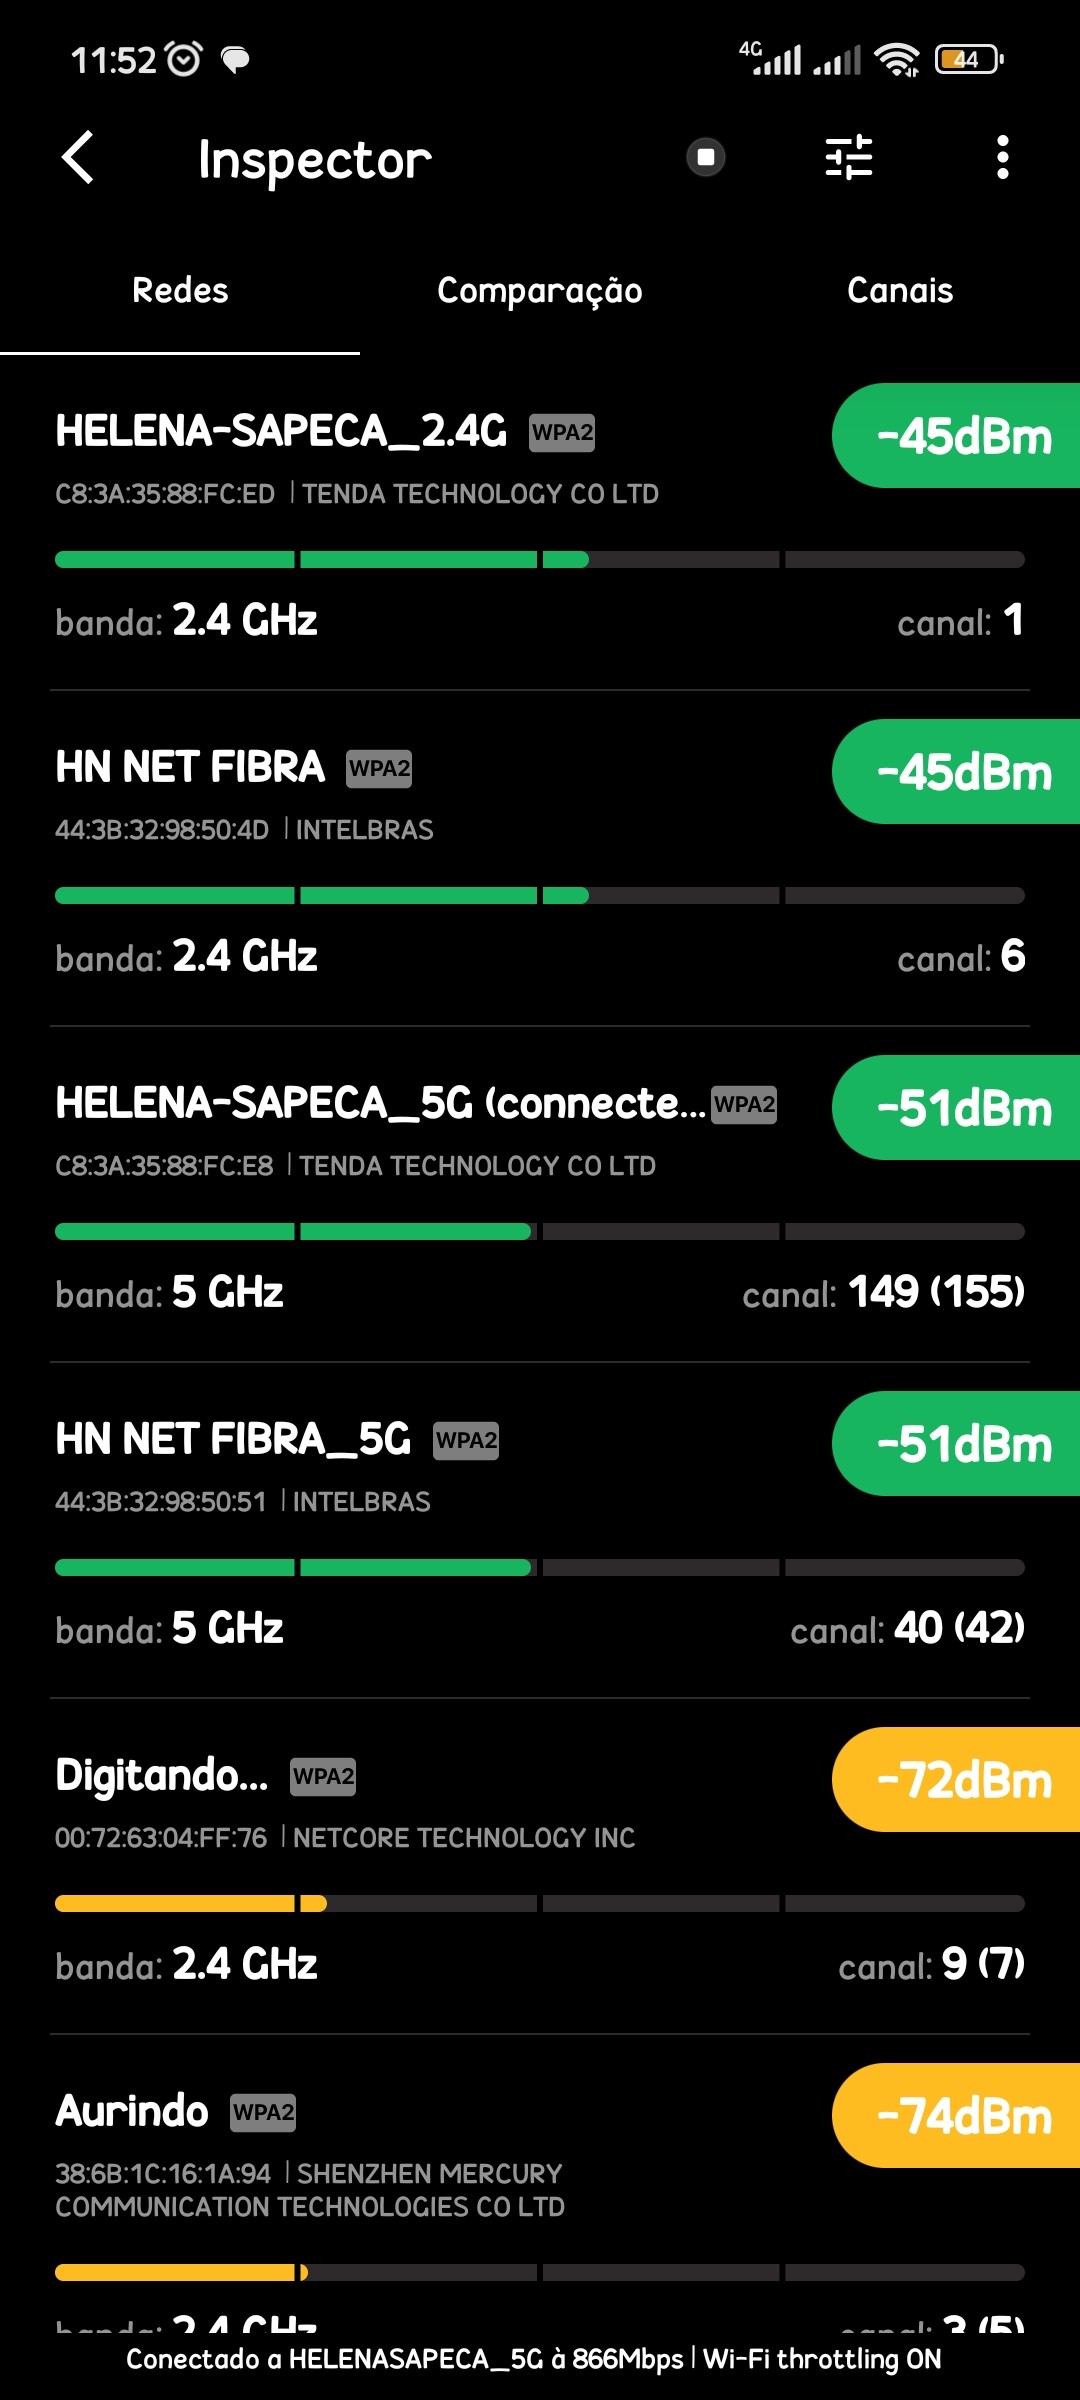Tap WPA2 badge next to HELENA-SAPECA_2.4G
Viewport: 1080px width, 2400px height.
pyautogui.click(x=562, y=433)
